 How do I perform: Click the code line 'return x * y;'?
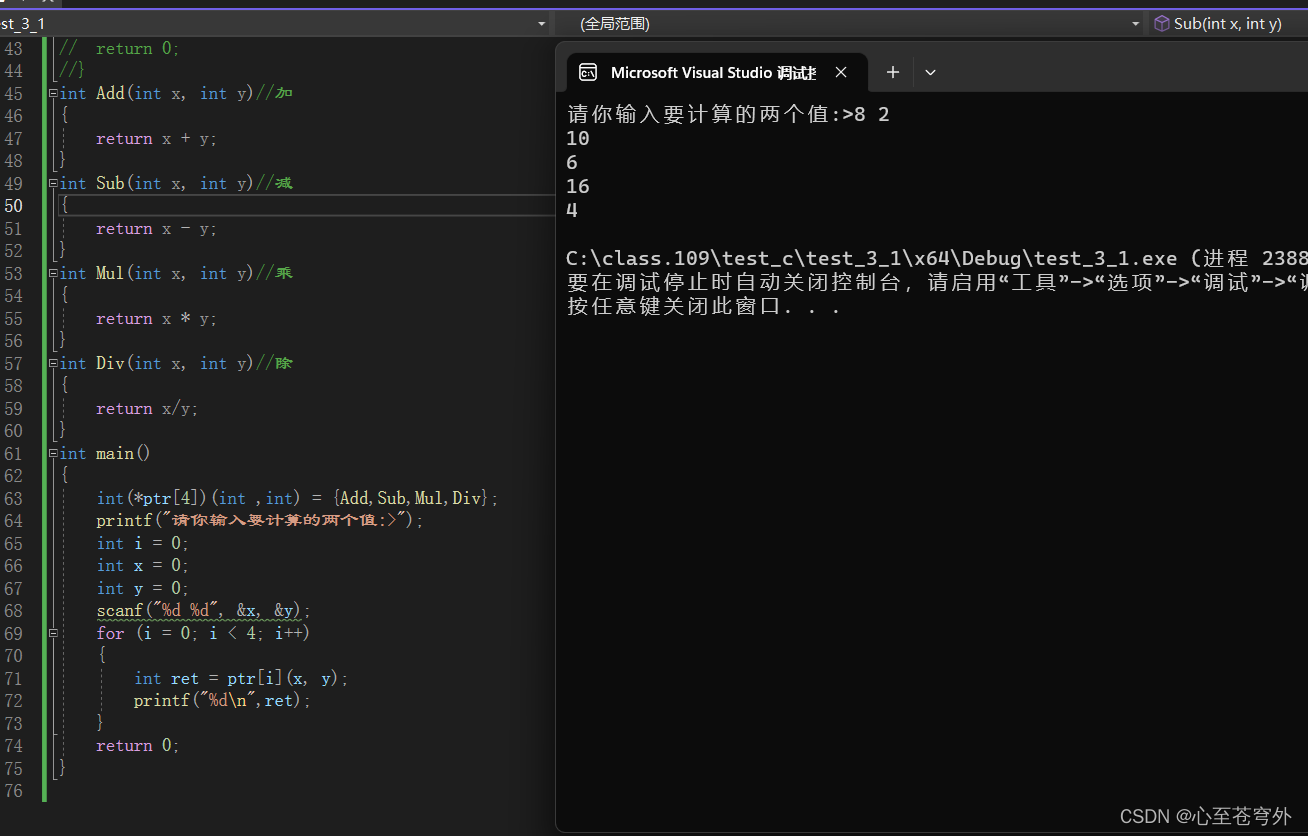pyautogui.click(x=156, y=318)
